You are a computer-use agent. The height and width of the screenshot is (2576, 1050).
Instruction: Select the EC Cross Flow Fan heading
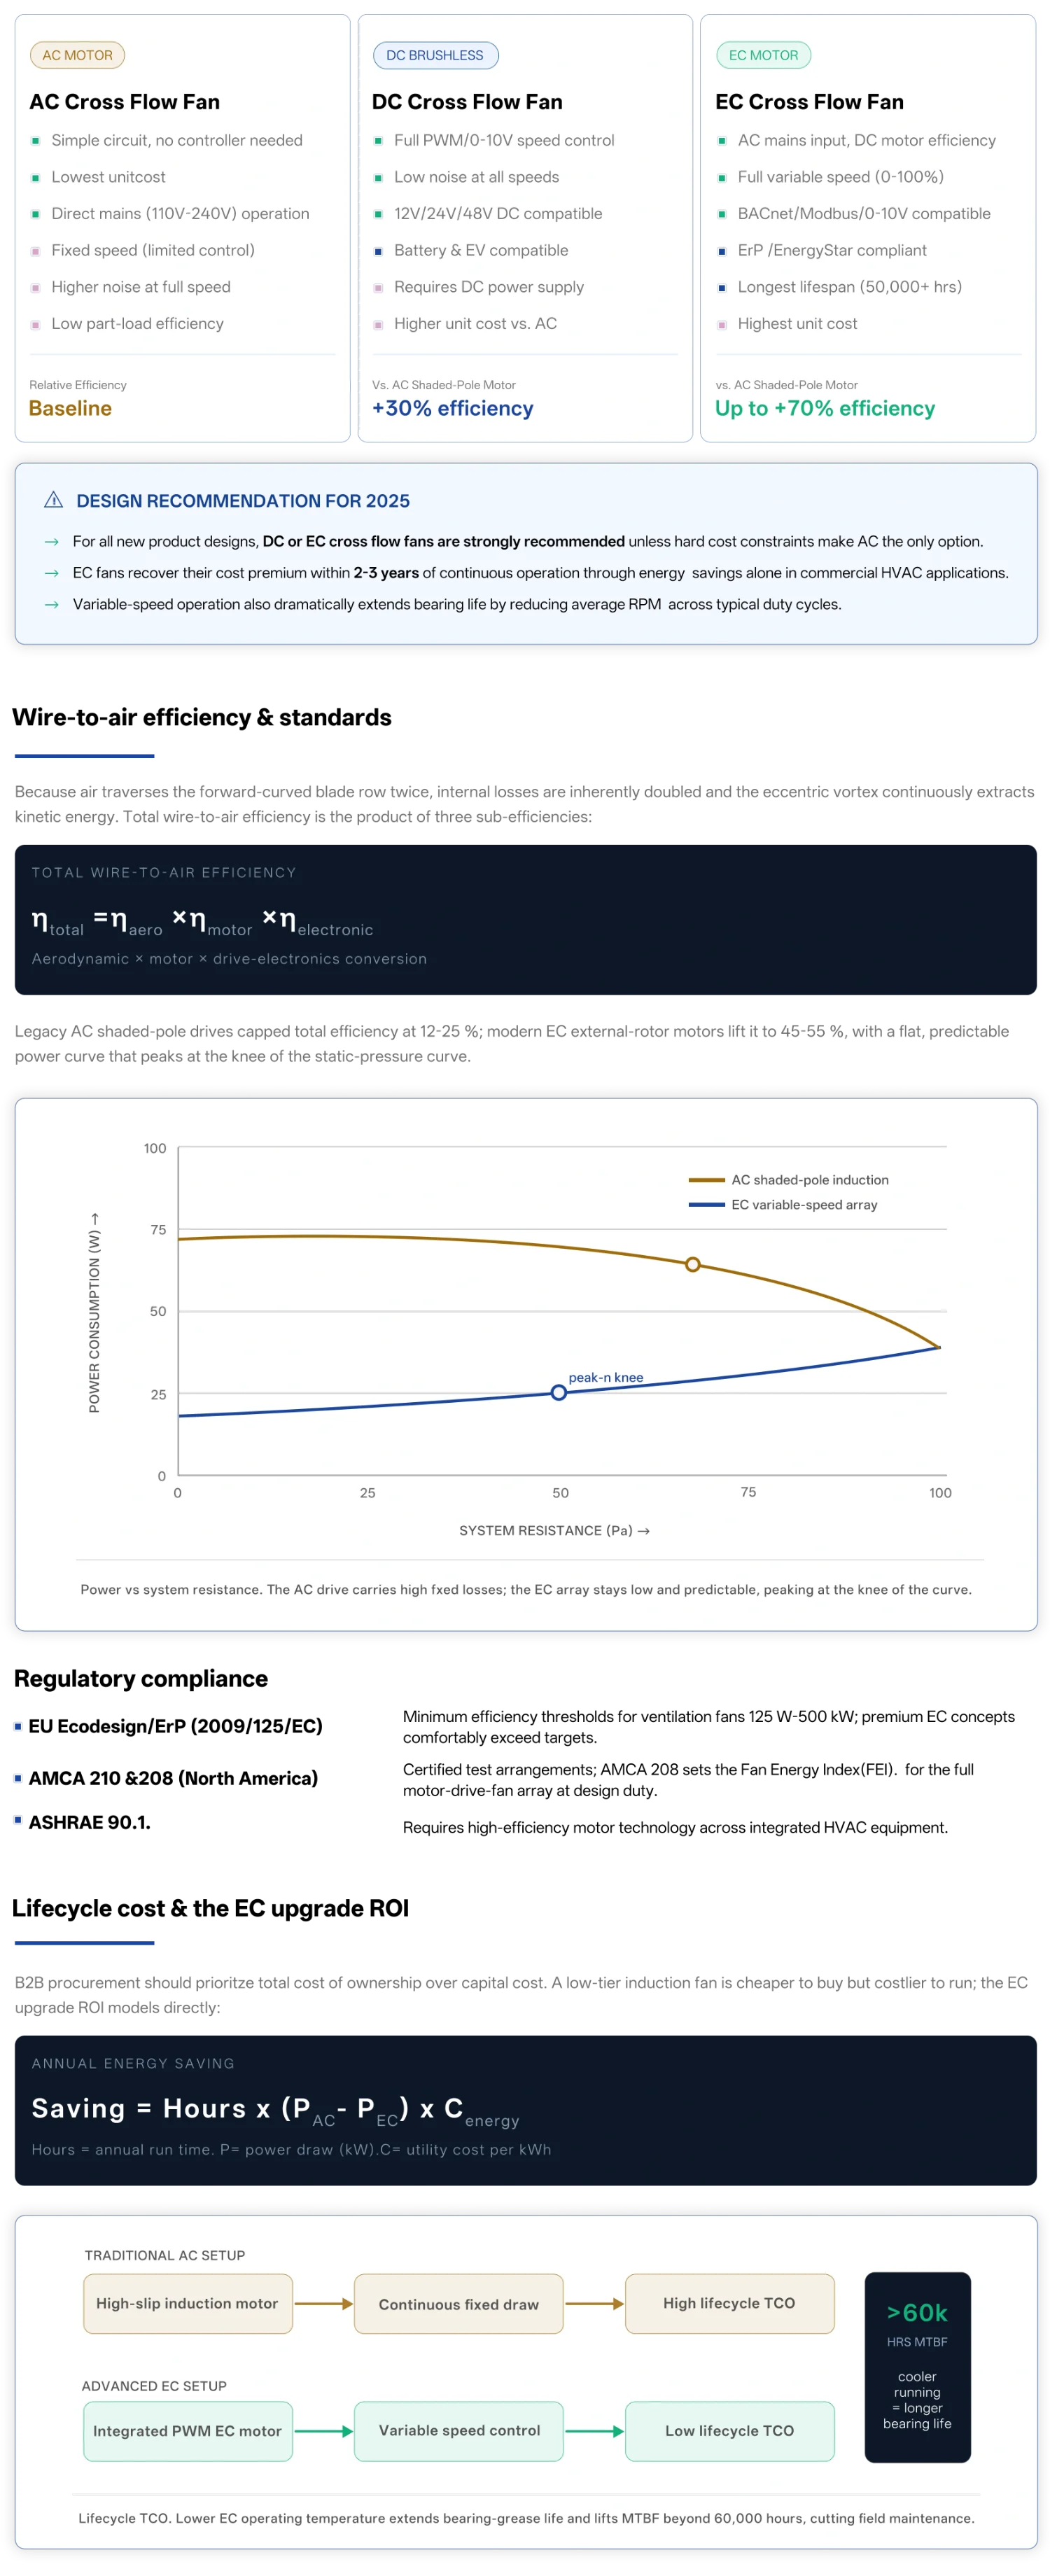[809, 102]
